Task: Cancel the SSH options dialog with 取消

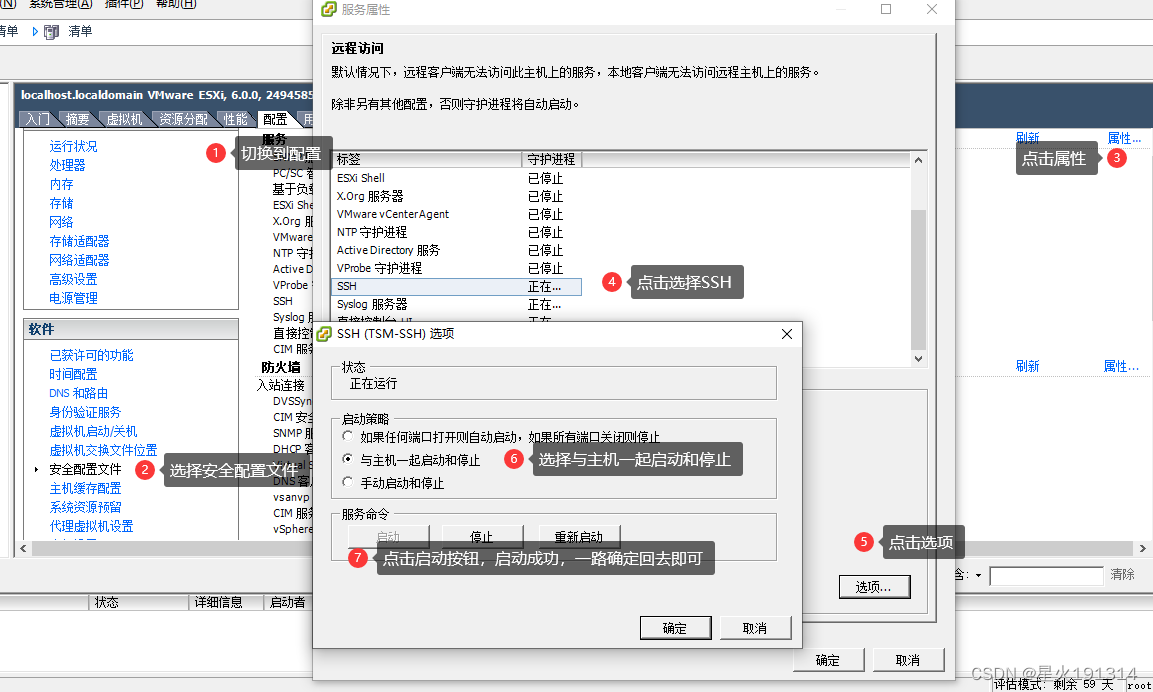Action: (x=755, y=628)
